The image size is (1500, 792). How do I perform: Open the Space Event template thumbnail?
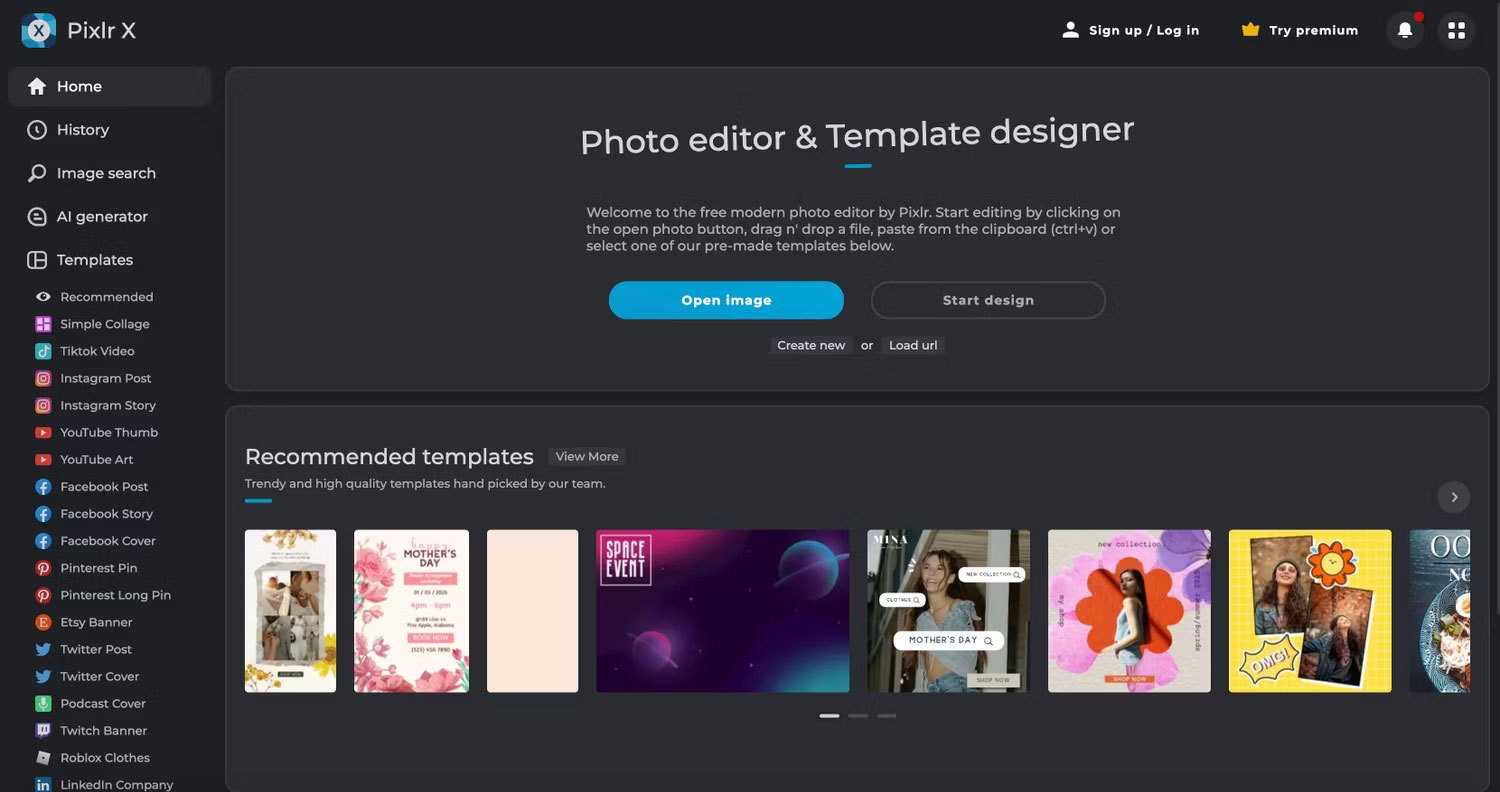[x=722, y=611]
